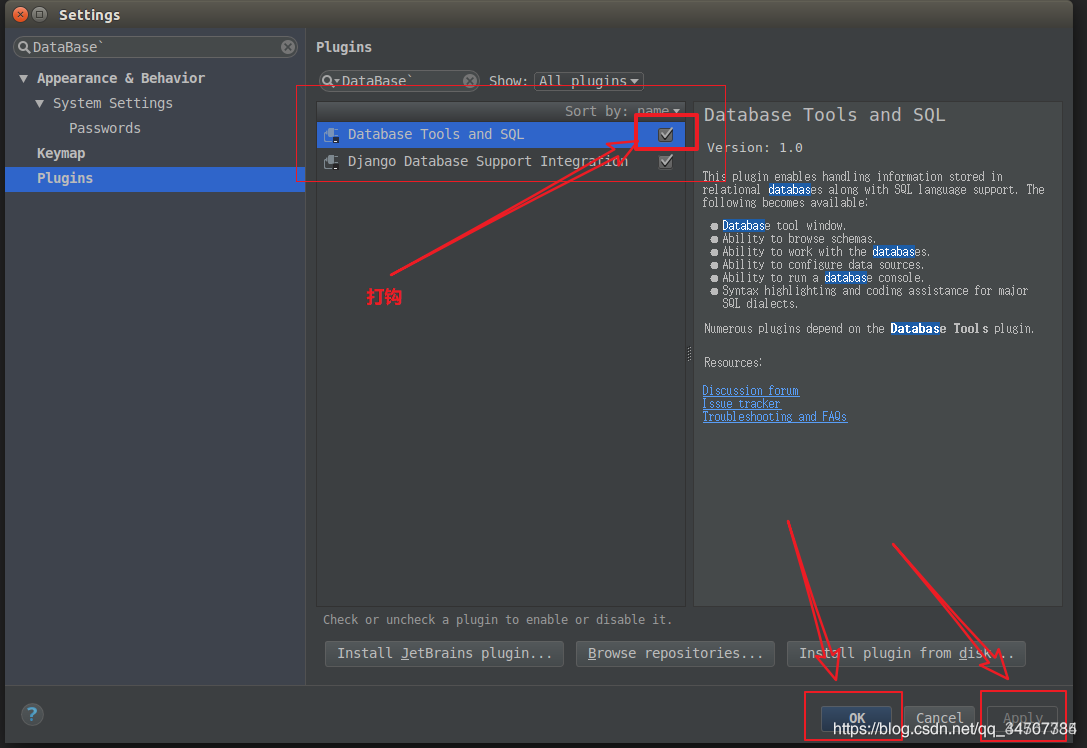
Task: Click Install JetBrains plugin button
Action: (444, 654)
